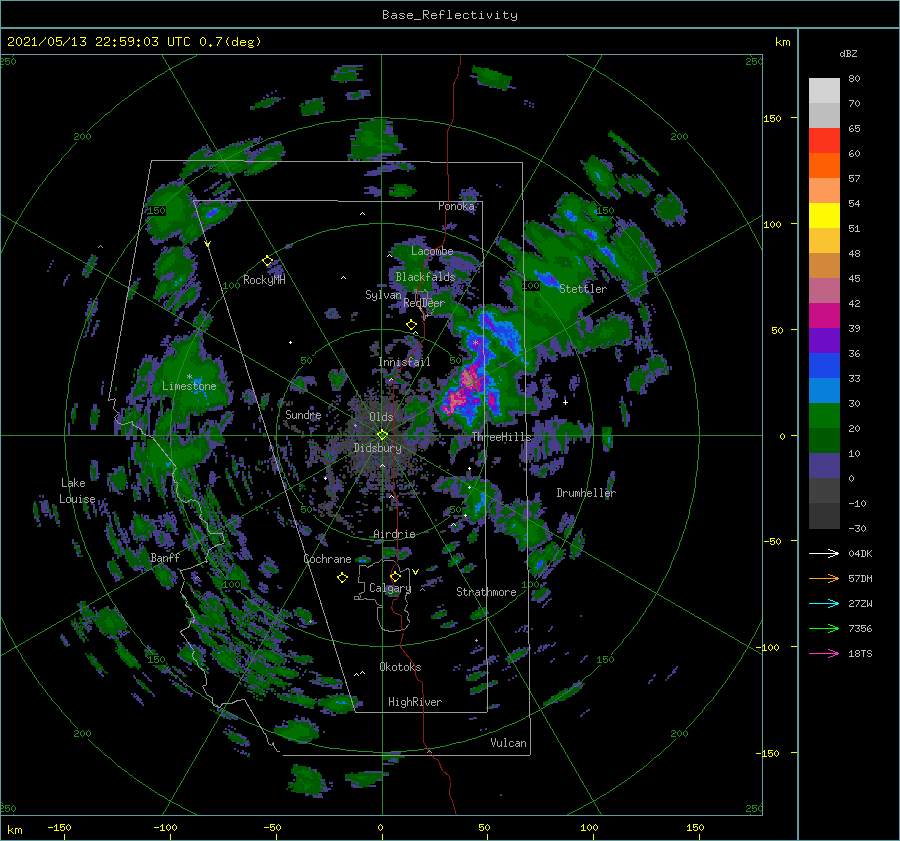Click the Okotoks city label

pyautogui.click(x=400, y=667)
